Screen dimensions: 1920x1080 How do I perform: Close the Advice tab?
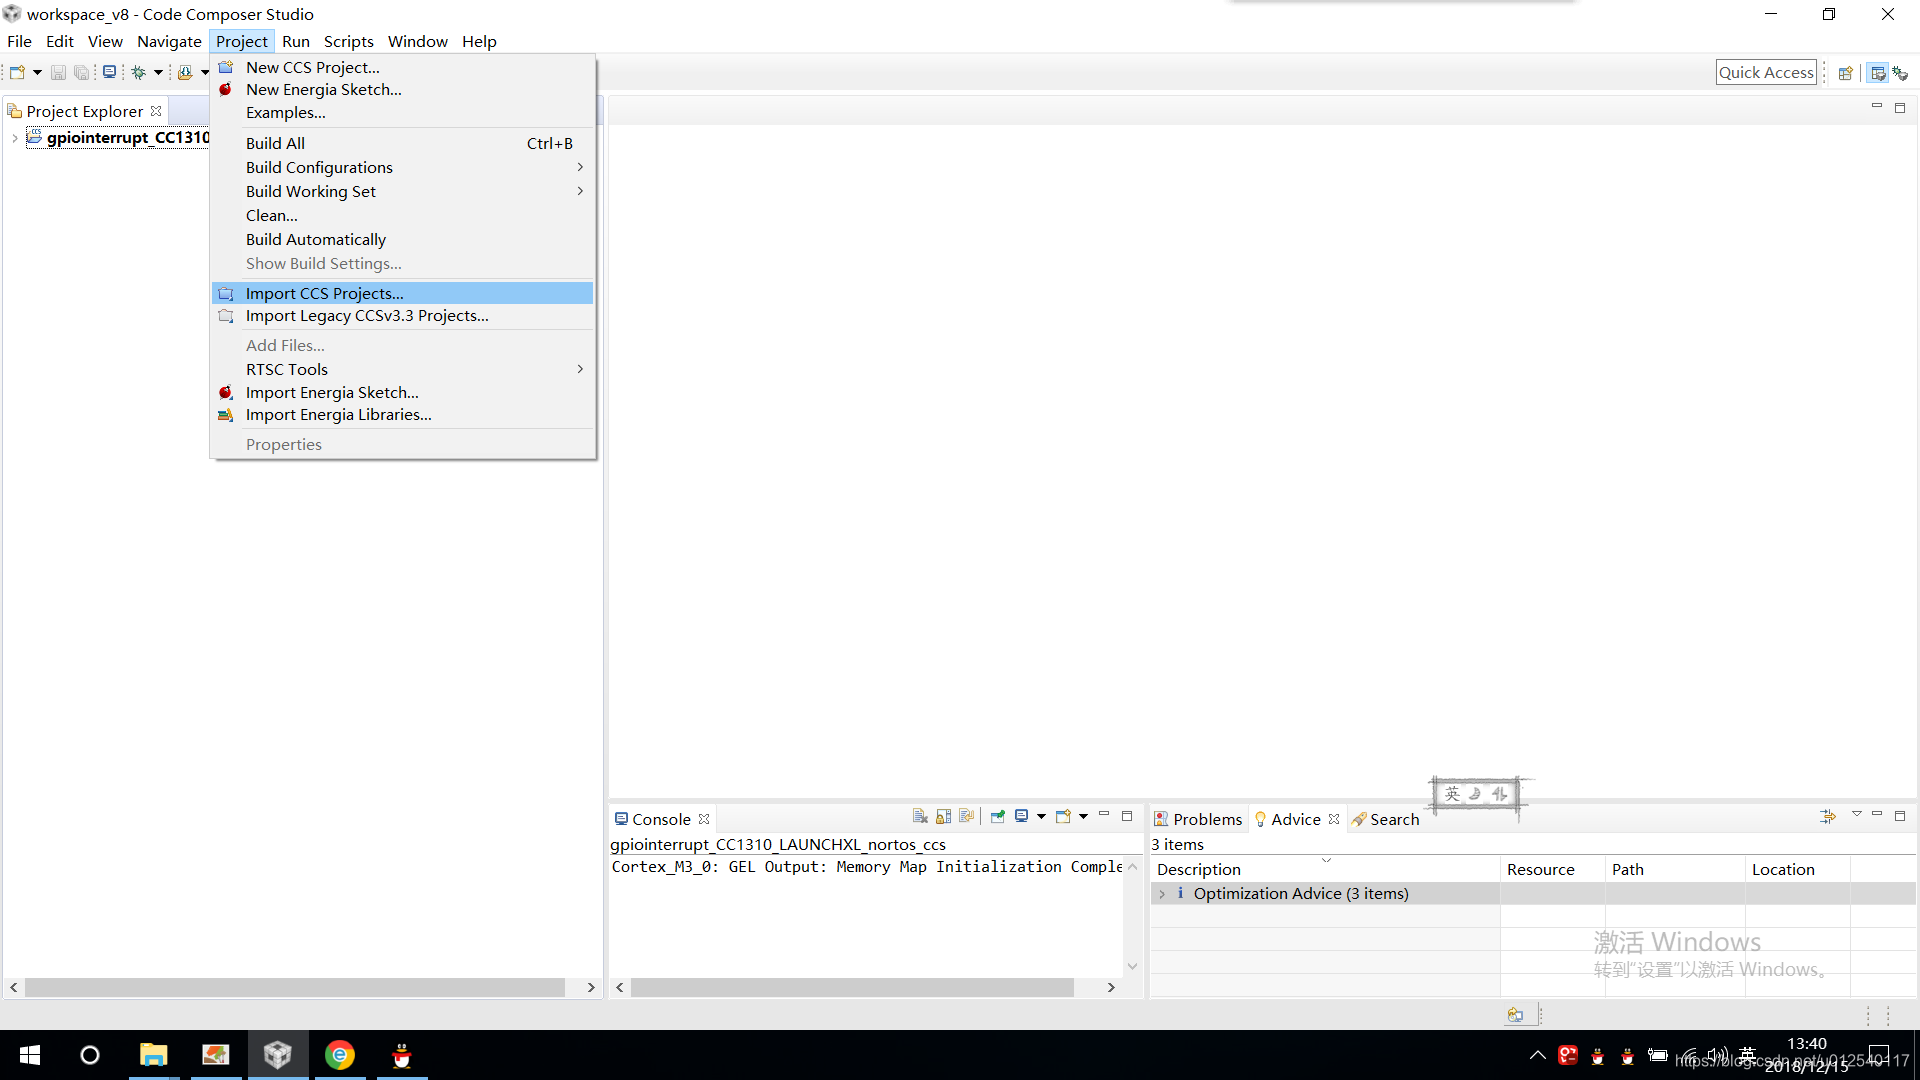[1334, 819]
